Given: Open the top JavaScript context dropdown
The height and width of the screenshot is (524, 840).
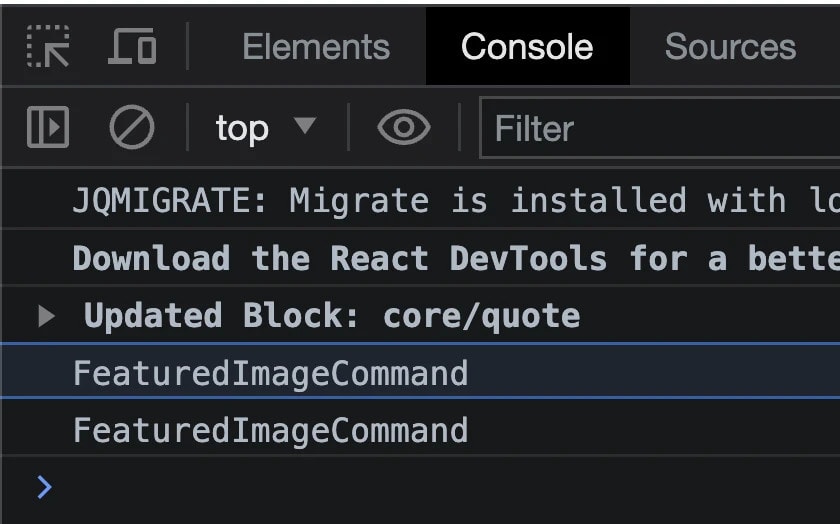Looking at the screenshot, I should point(266,128).
